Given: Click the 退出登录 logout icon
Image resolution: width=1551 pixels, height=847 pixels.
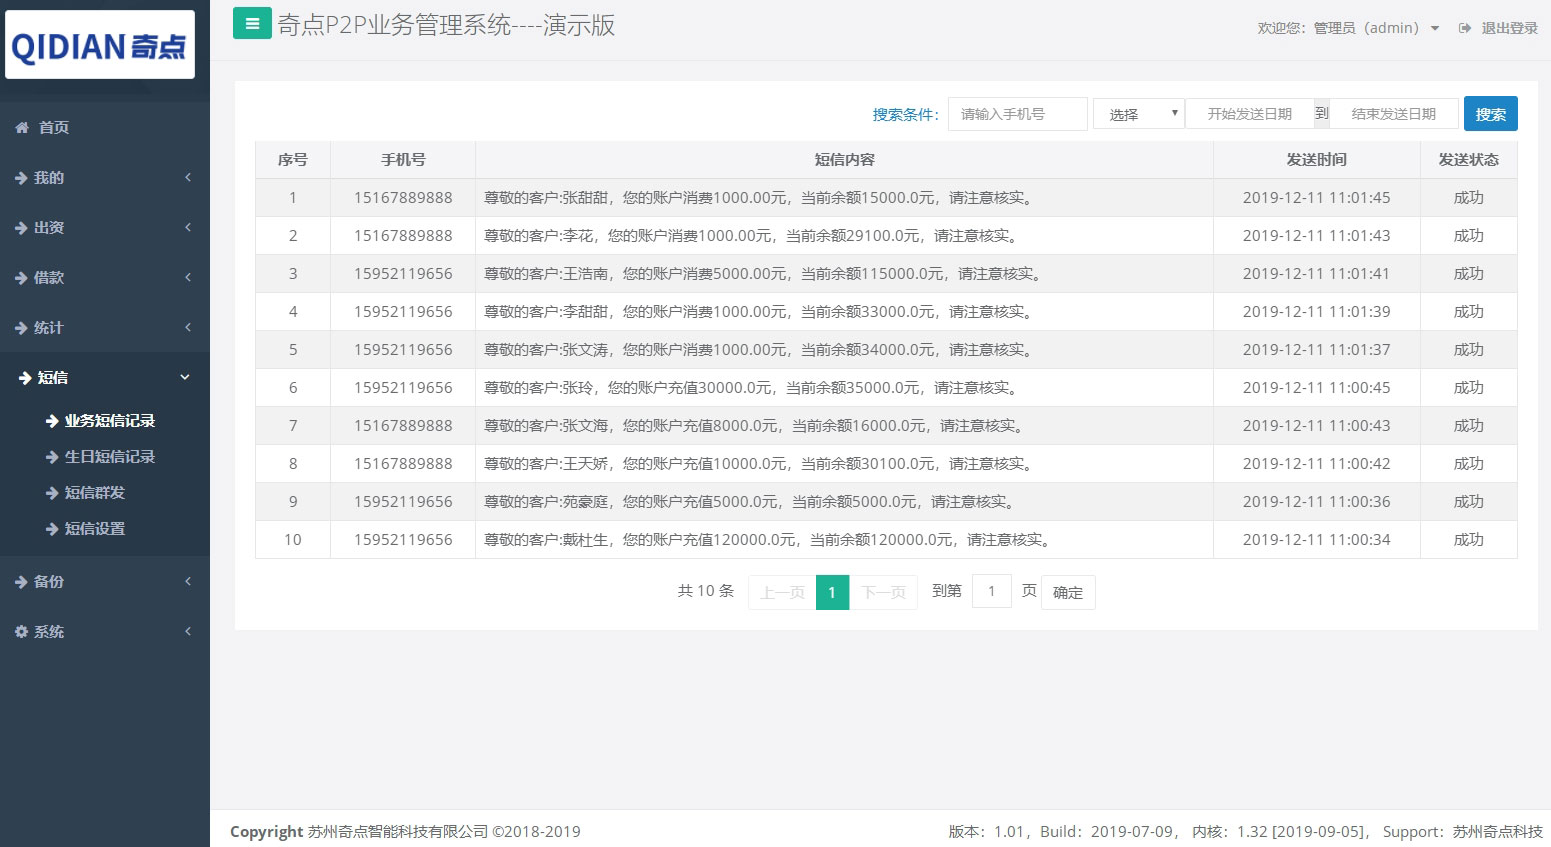Looking at the screenshot, I should click(x=1464, y=28).
